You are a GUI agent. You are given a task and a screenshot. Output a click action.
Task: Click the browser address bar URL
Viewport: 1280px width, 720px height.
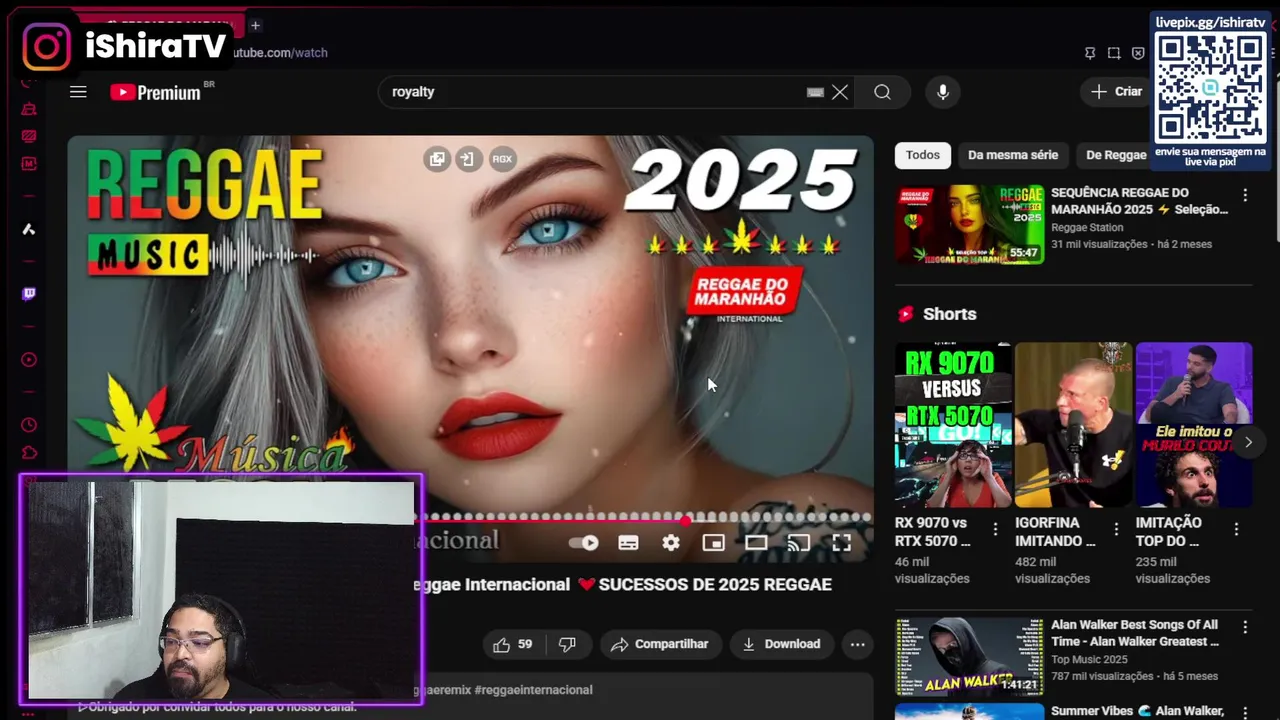tap(280, 53)
